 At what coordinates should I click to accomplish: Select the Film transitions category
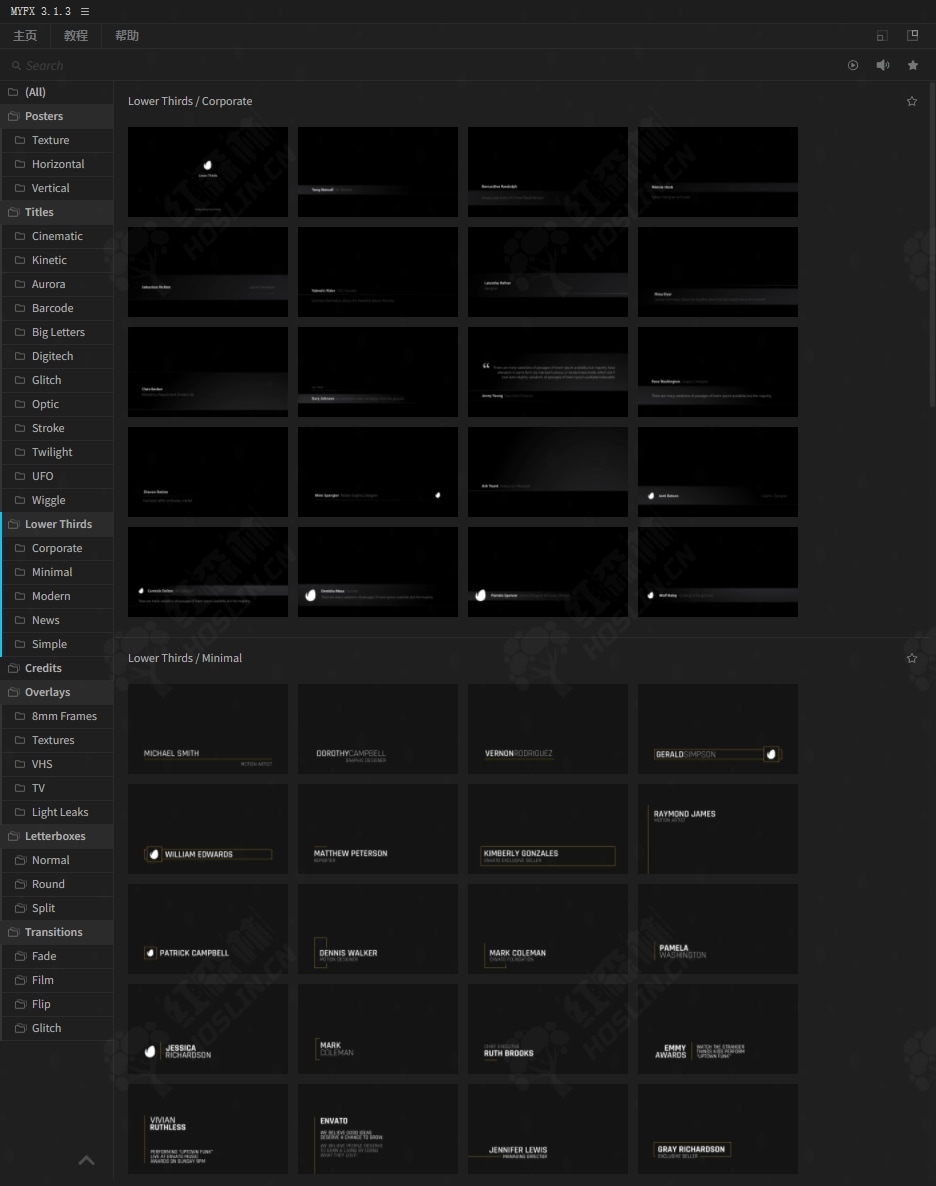[57, 980]
